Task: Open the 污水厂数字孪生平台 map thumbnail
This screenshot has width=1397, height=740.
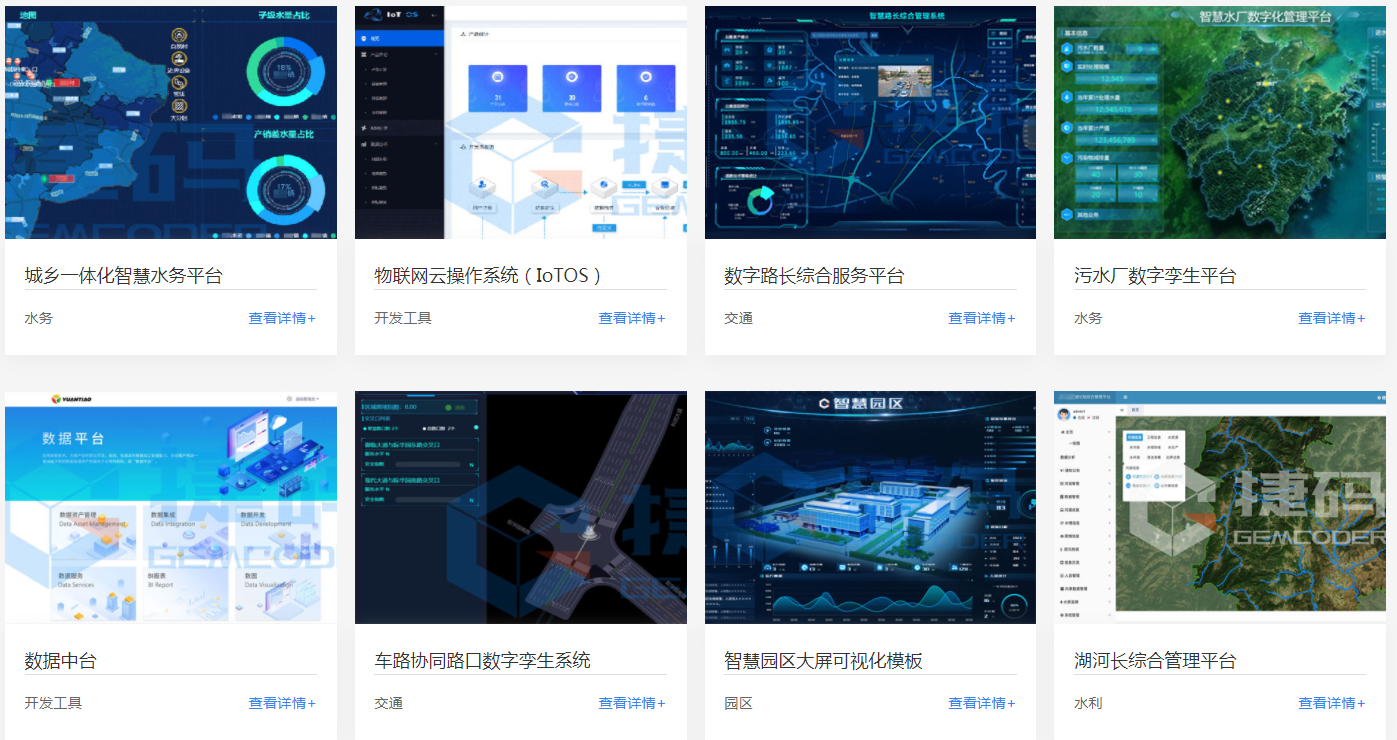Action: 1220,122
